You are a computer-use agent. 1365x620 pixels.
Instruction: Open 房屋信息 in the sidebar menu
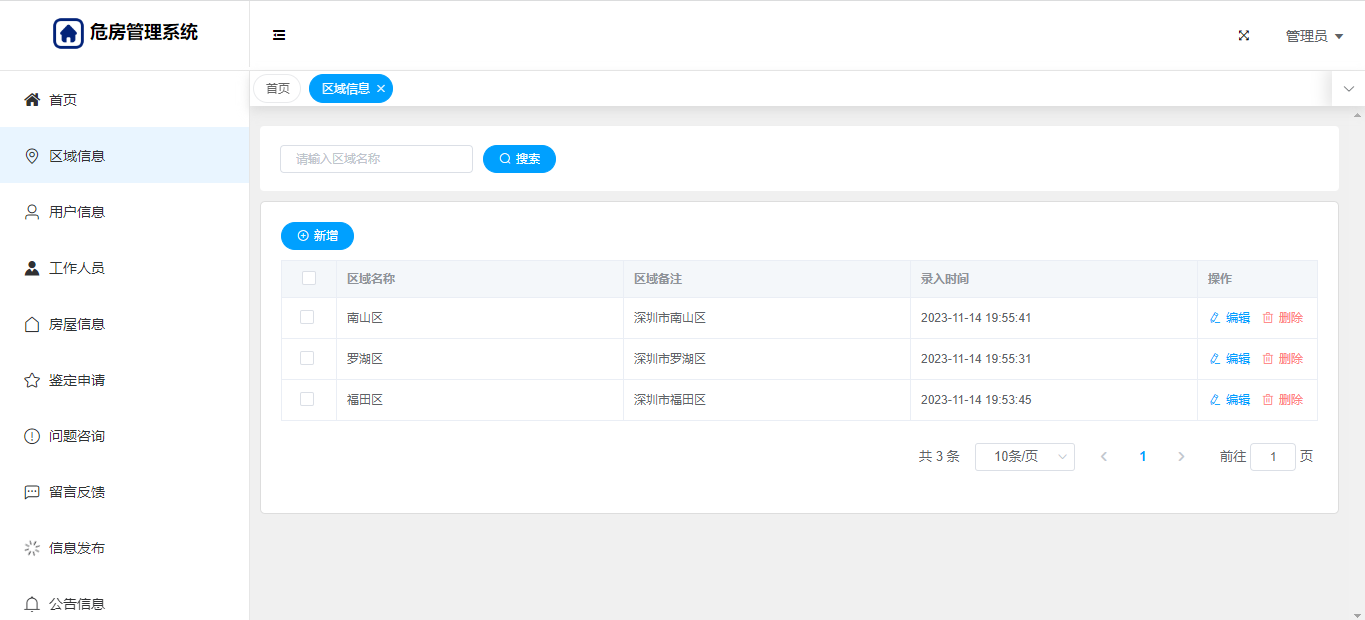(77, 324)
